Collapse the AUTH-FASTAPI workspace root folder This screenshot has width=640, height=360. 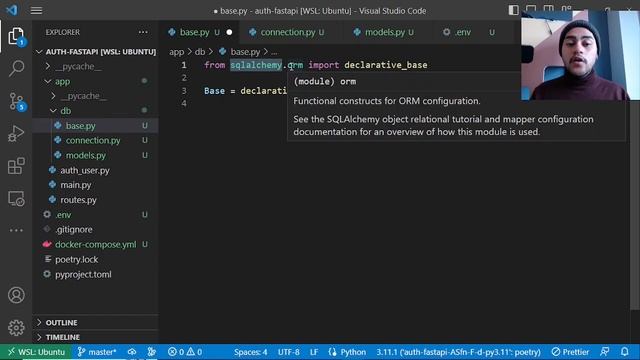[96, 52]
